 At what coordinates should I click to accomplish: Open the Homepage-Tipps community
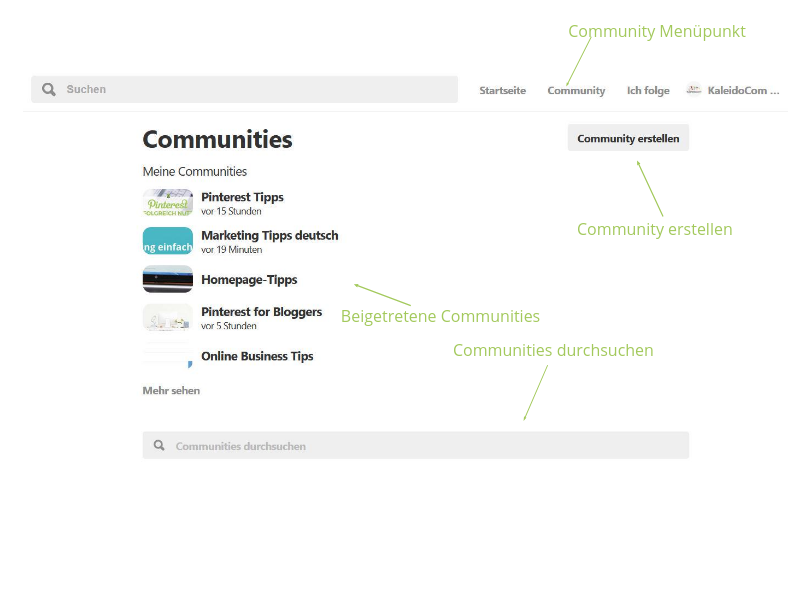[x=248, y=279]
